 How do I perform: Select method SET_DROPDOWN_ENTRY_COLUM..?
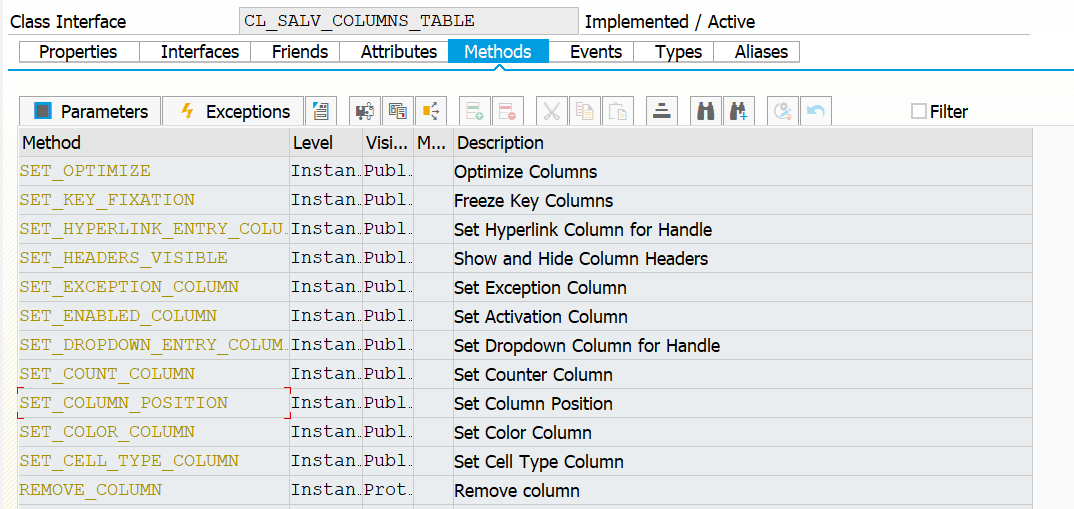tap(154, 345)
